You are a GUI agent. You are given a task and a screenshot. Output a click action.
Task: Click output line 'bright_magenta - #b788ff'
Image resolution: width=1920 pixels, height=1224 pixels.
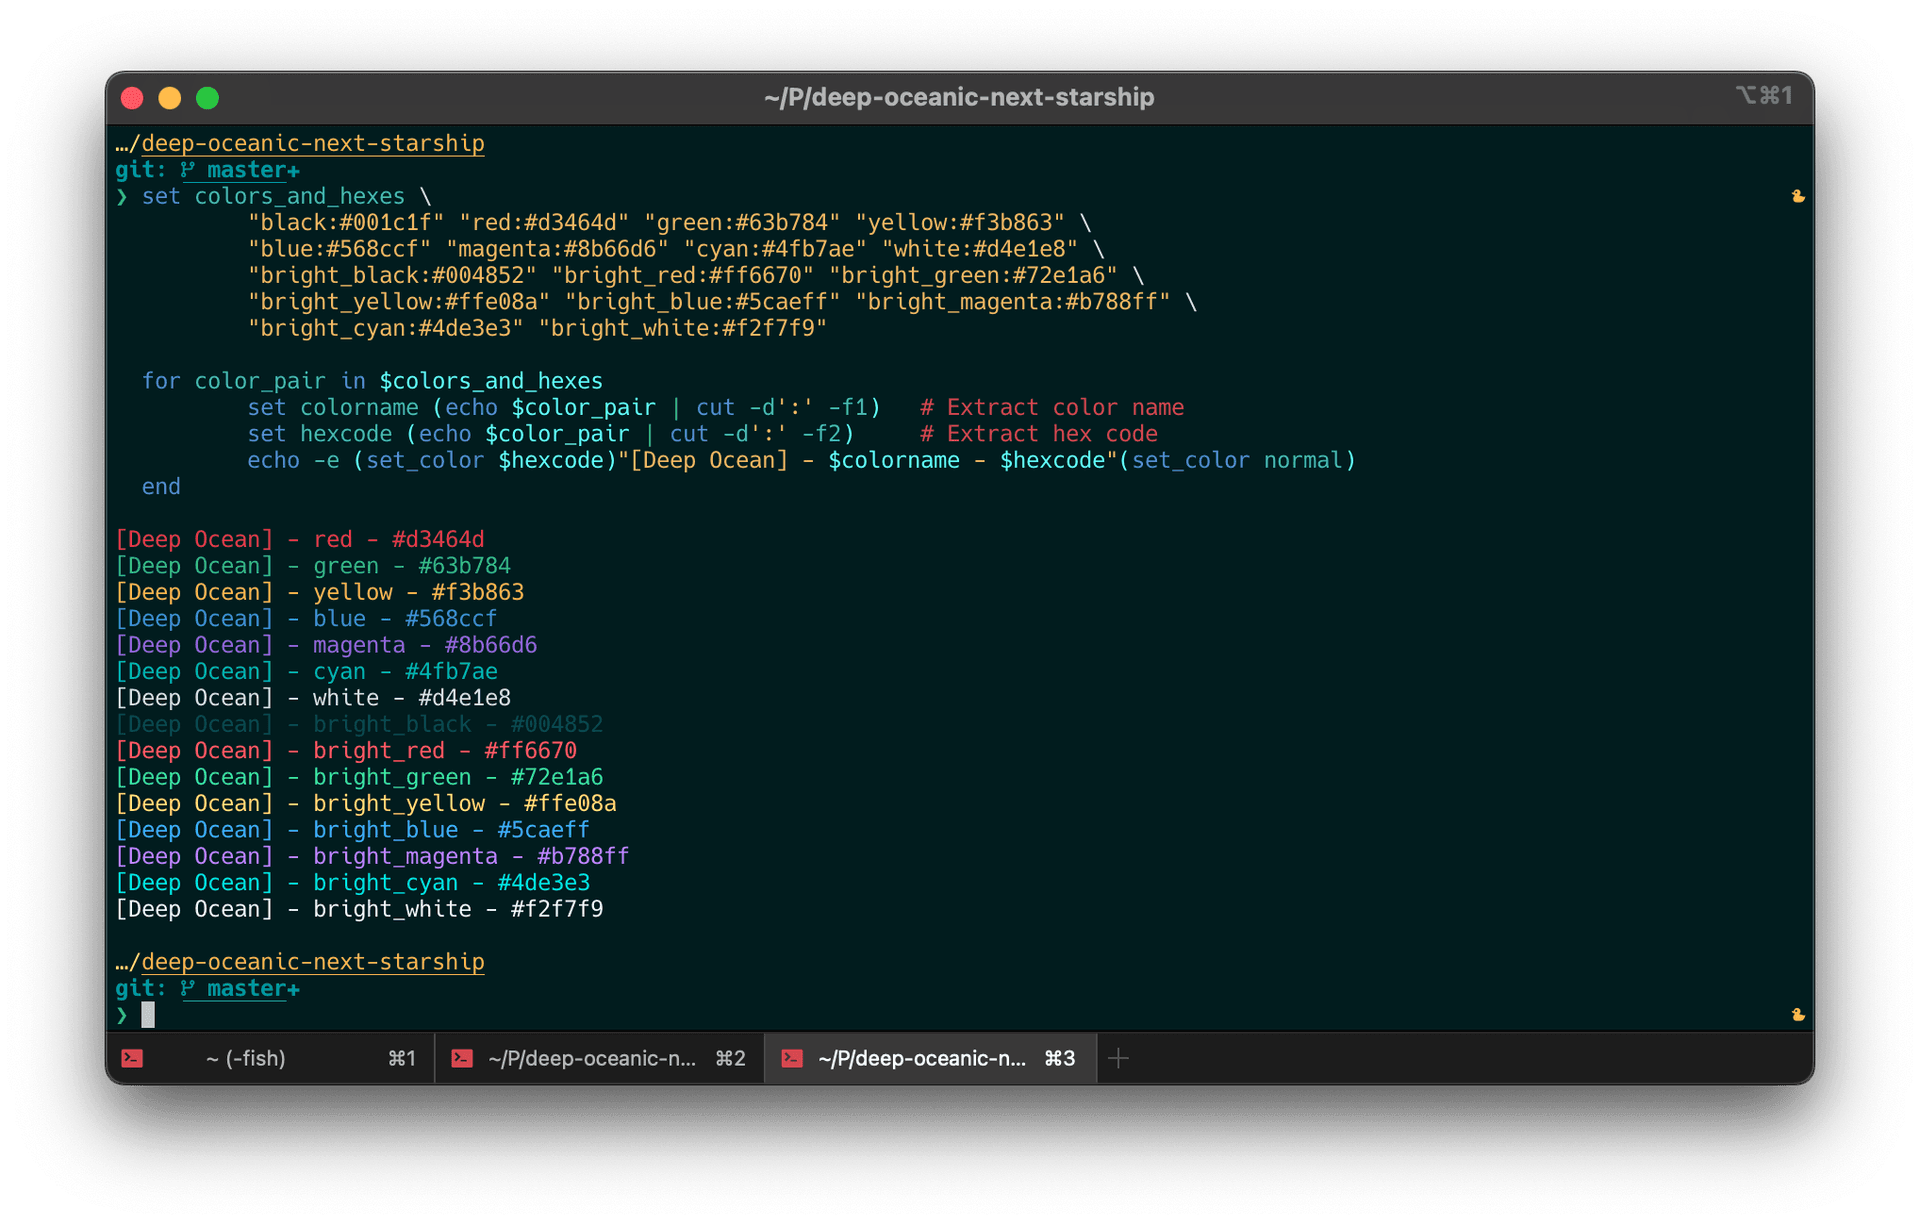(x=372, y=856)
